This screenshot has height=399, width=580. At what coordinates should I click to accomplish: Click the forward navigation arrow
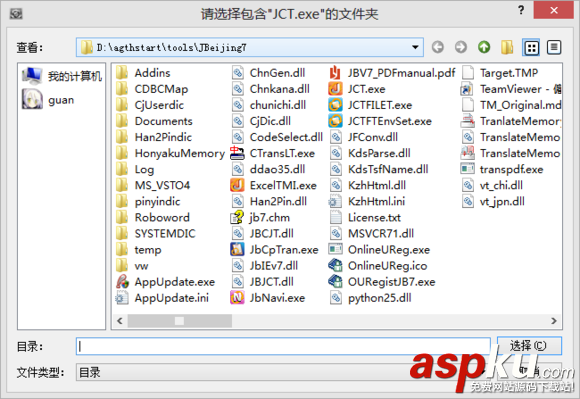461,47
